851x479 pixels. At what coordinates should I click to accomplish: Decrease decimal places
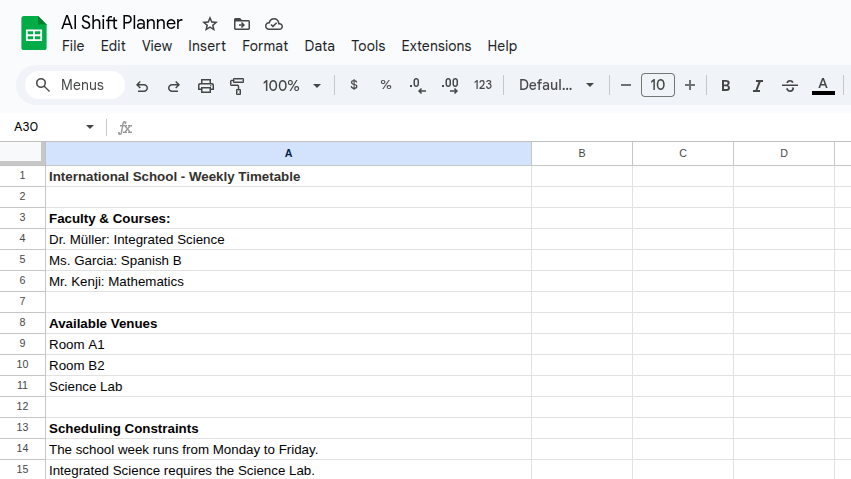(417, 85)
